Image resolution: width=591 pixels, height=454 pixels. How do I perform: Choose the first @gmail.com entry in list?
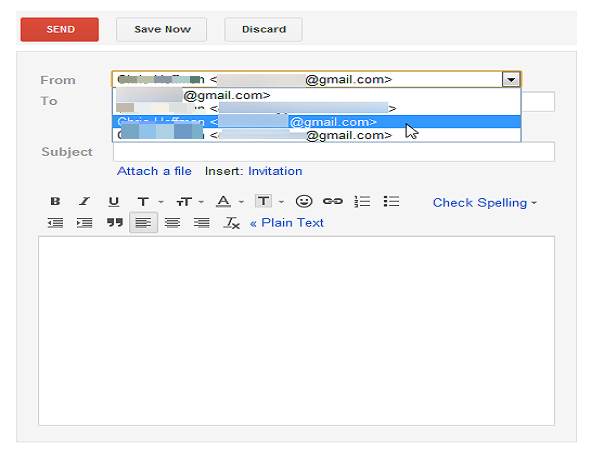[317, 95]
